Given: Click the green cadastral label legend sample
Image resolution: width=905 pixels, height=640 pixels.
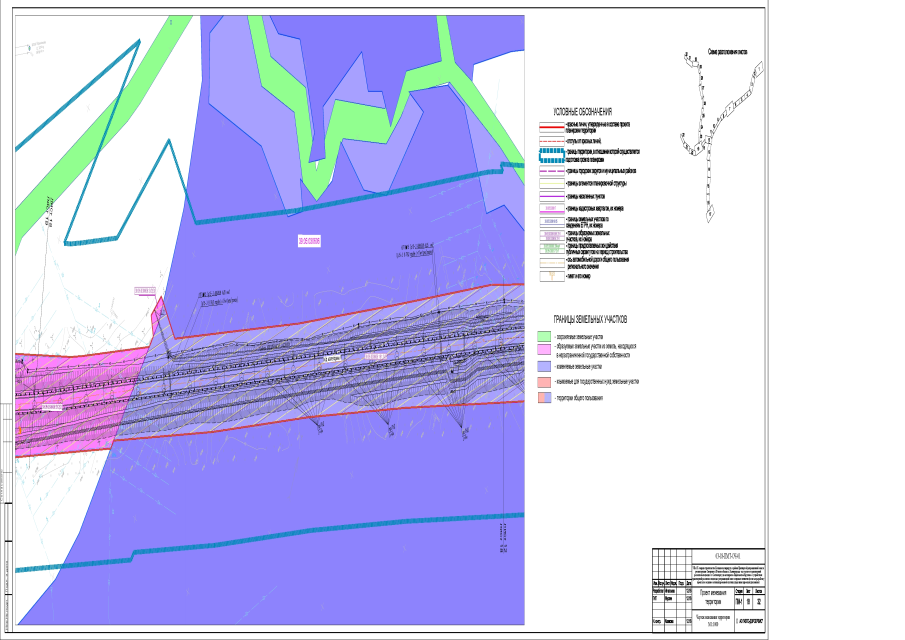Looking at the screenshot, I should 550,247.
